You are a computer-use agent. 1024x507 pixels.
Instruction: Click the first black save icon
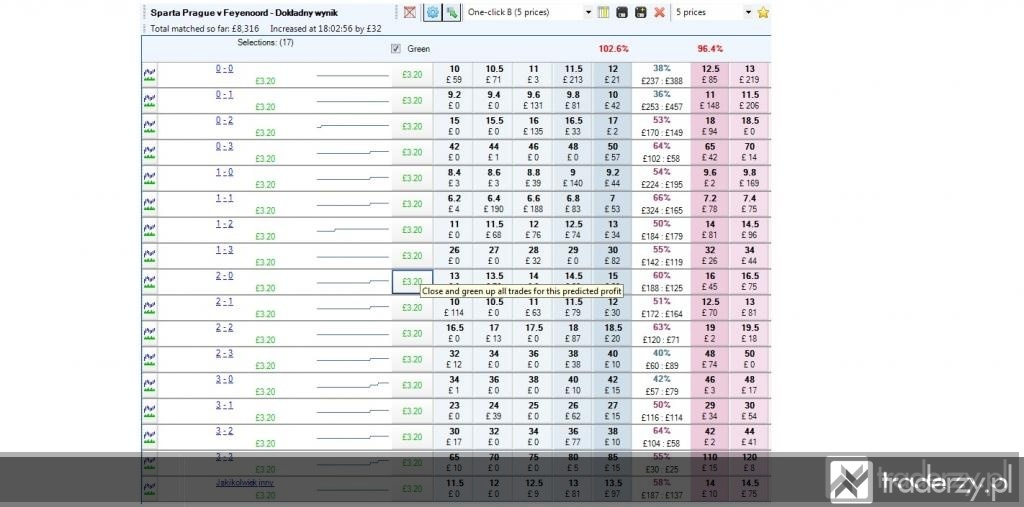click(x=622, y=12)
